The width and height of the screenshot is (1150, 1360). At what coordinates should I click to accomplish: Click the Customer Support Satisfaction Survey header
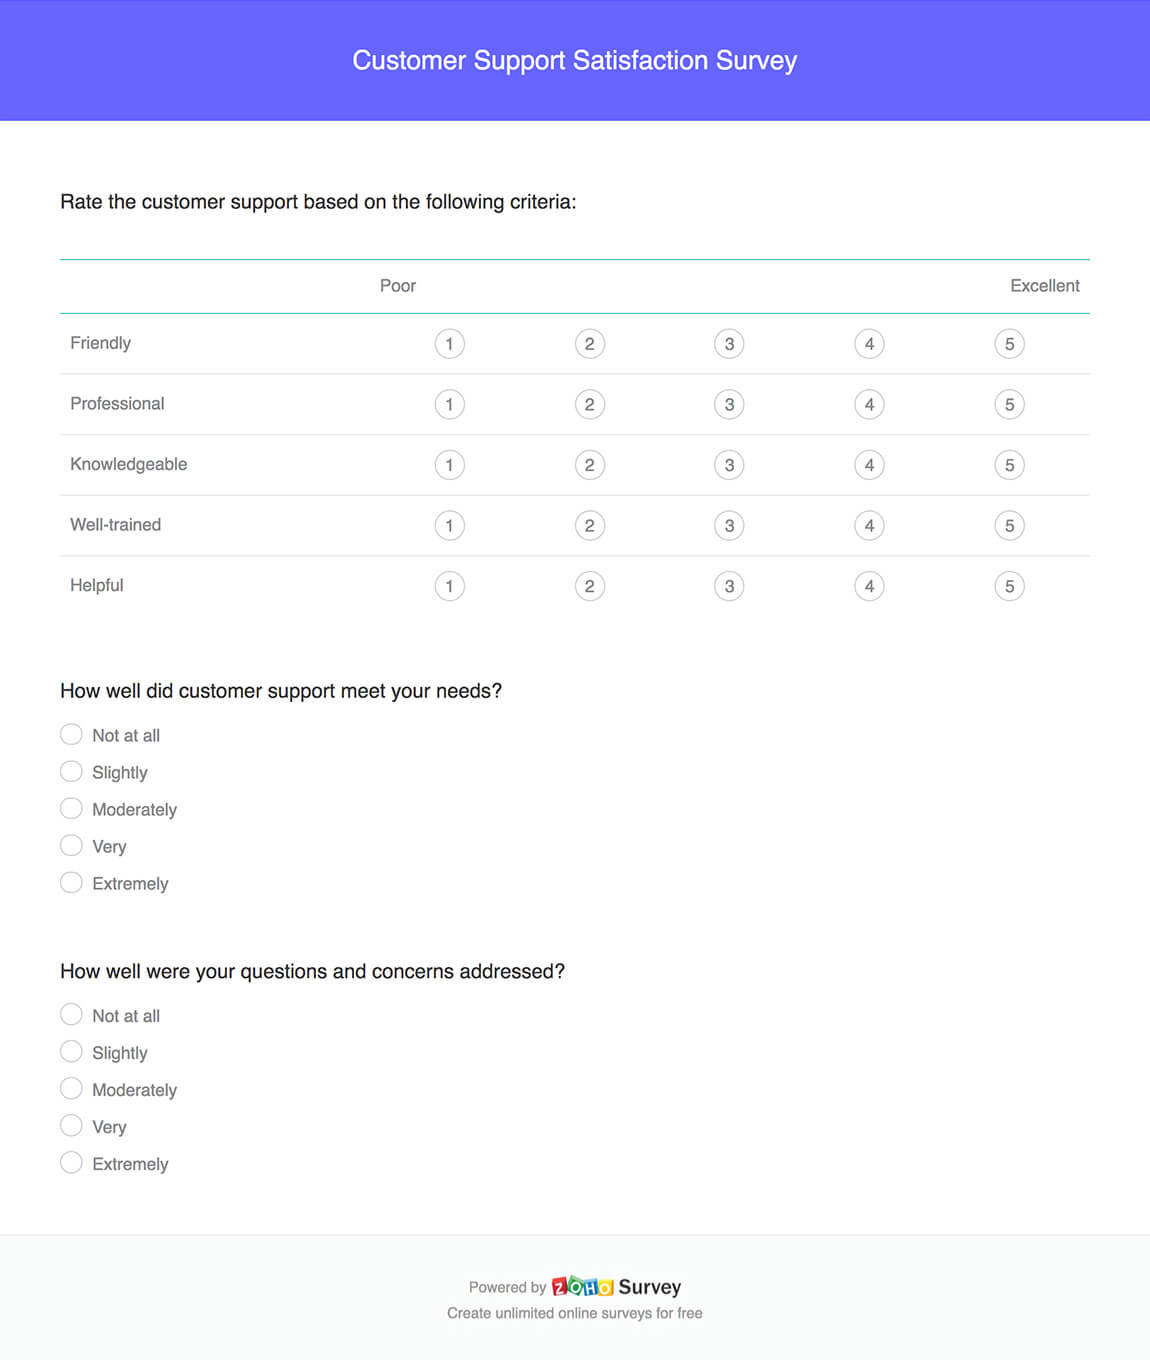tap(575, 60)
